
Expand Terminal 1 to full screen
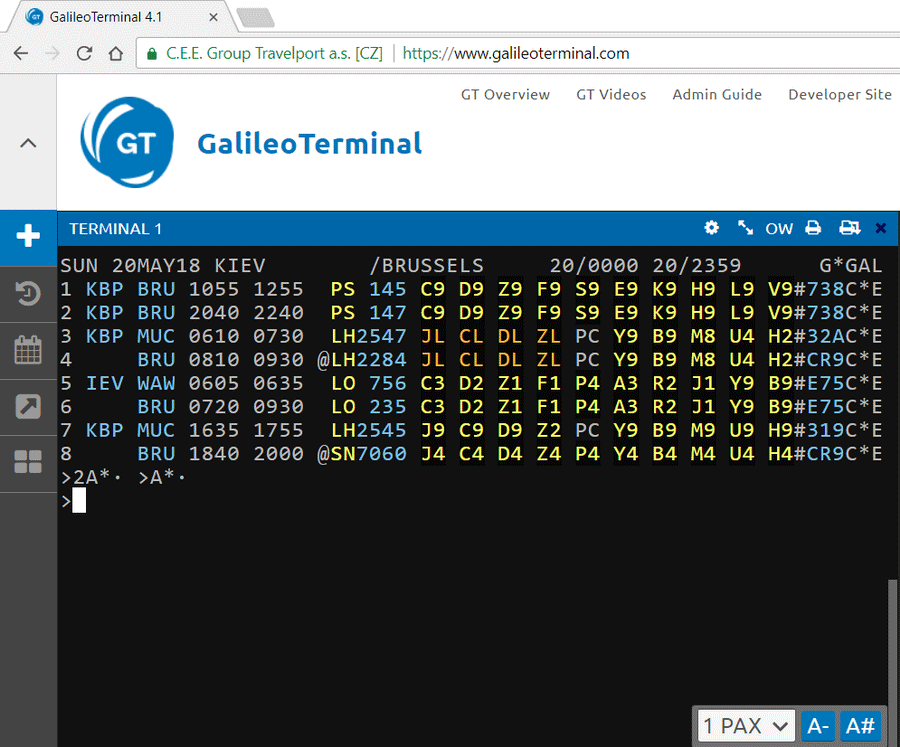point(745,228)
